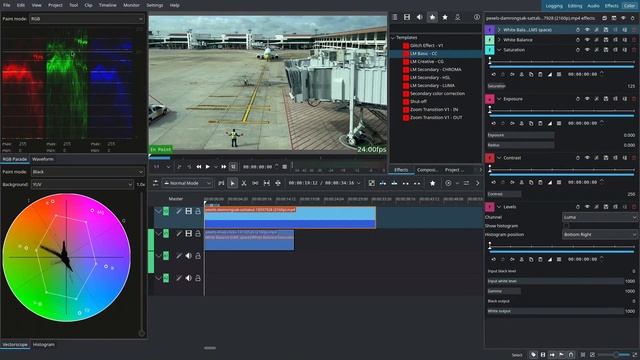Toggle the first video track active indicator
640x360 pixels.
tap(166, 211)
